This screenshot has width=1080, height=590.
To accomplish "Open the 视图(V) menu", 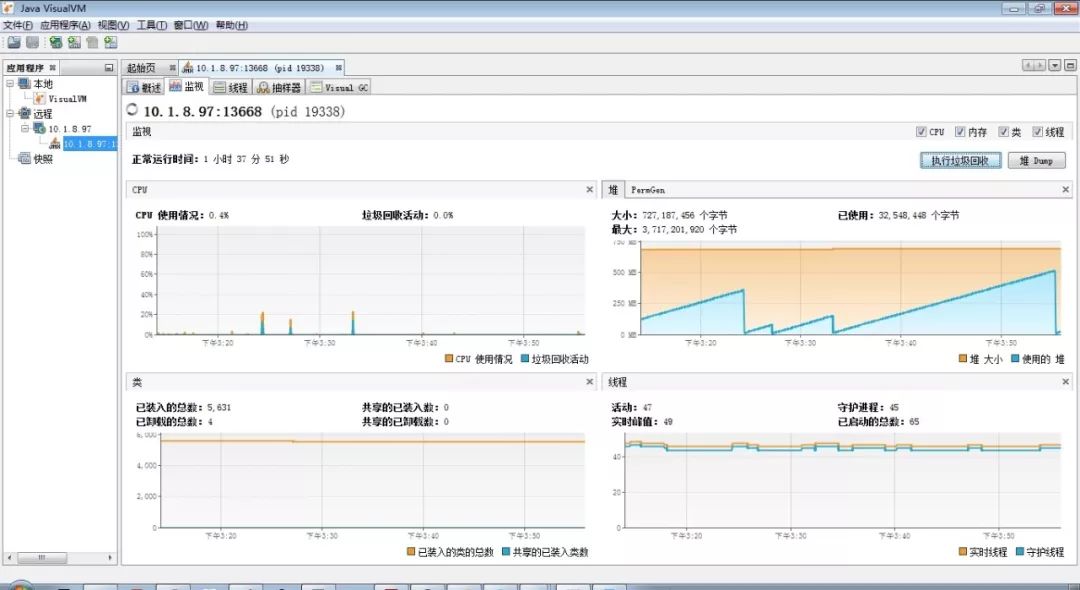I will coord(113,25).
